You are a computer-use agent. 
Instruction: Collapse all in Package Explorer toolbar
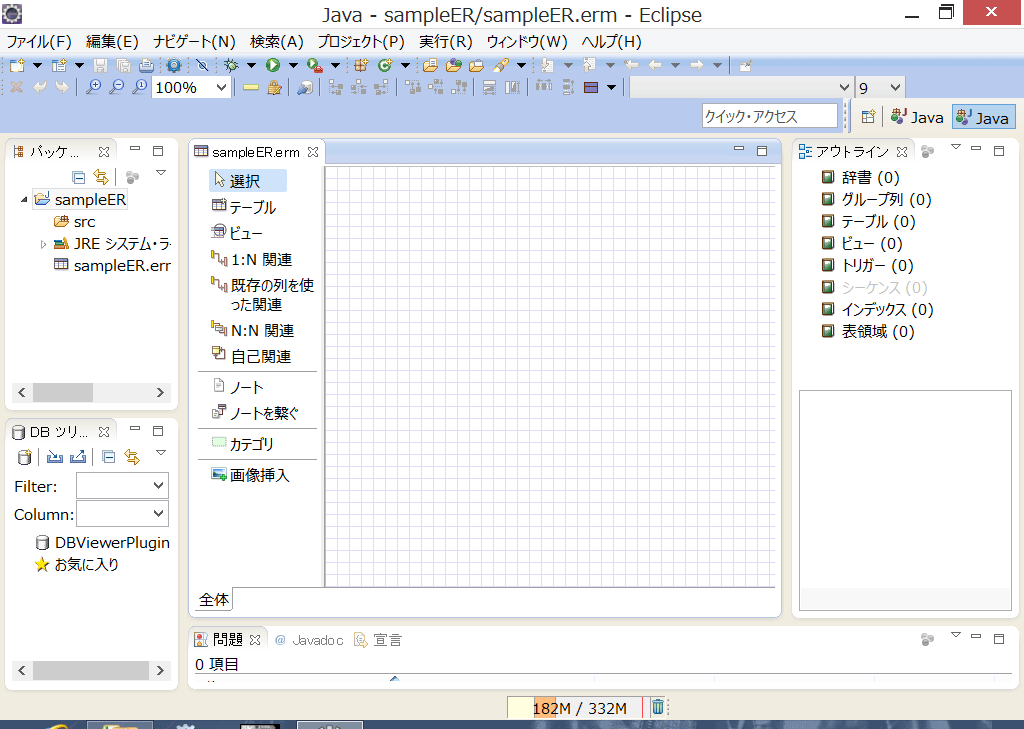(x=78, y=177)
